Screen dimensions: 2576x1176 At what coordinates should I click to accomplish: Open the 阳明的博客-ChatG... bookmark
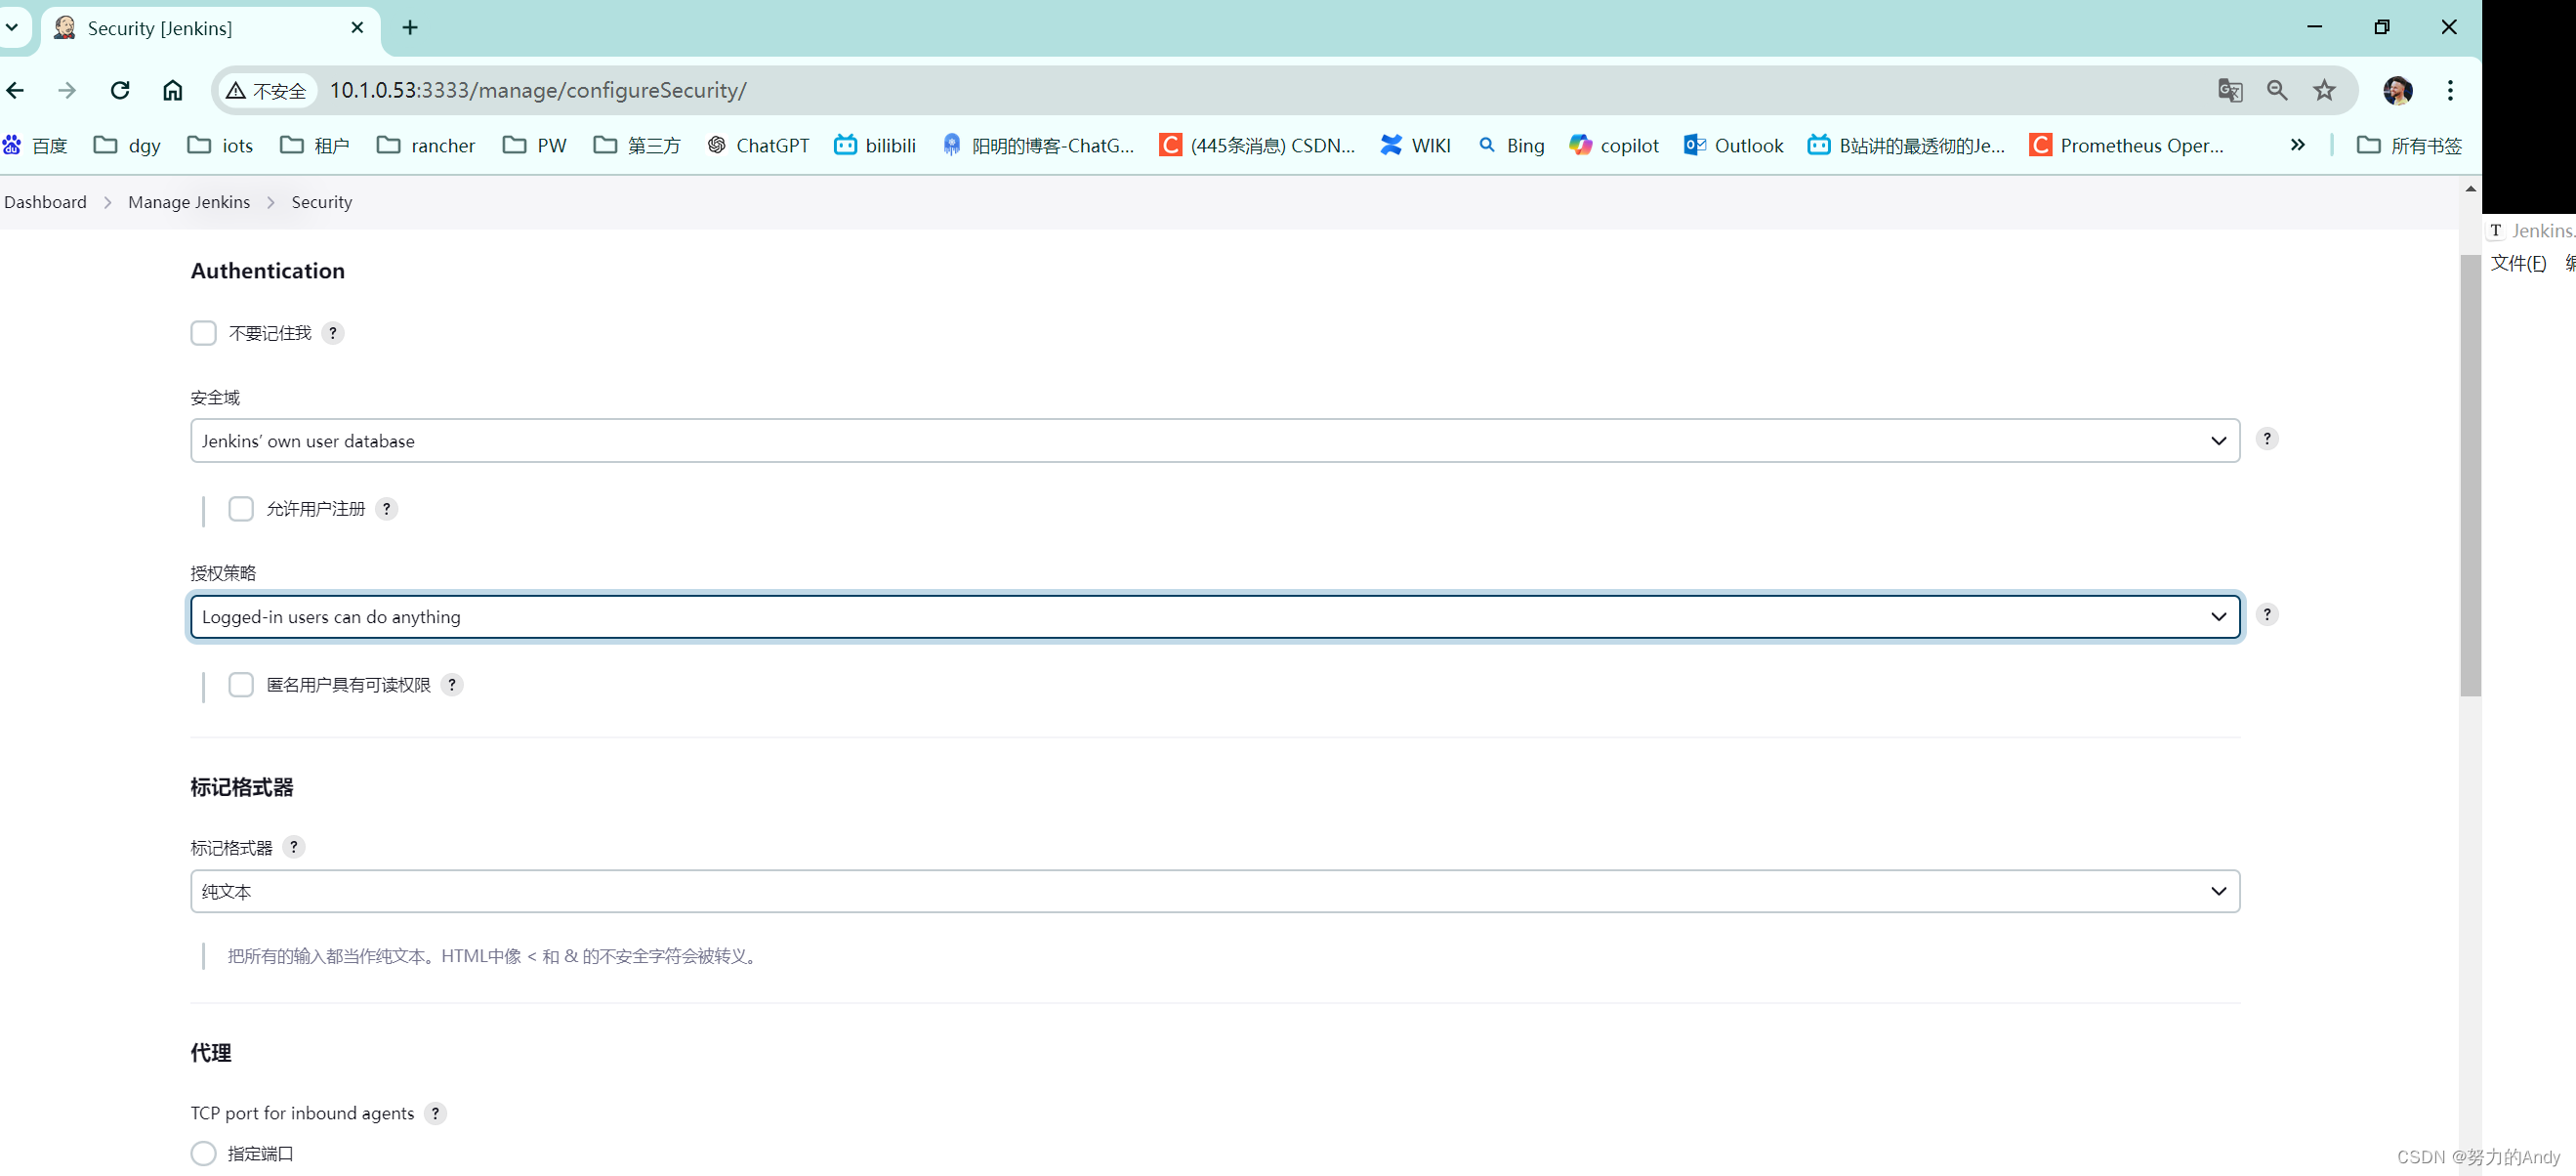pyautogui.click(x=1039, y=146)
